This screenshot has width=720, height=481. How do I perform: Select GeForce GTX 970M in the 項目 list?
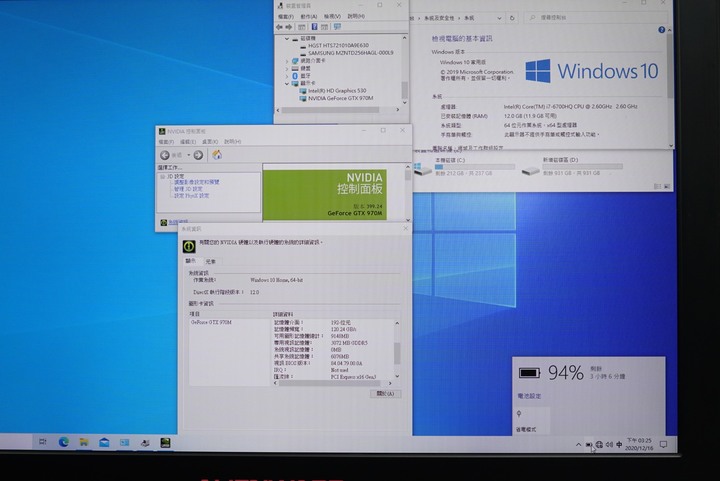(212, 323)
